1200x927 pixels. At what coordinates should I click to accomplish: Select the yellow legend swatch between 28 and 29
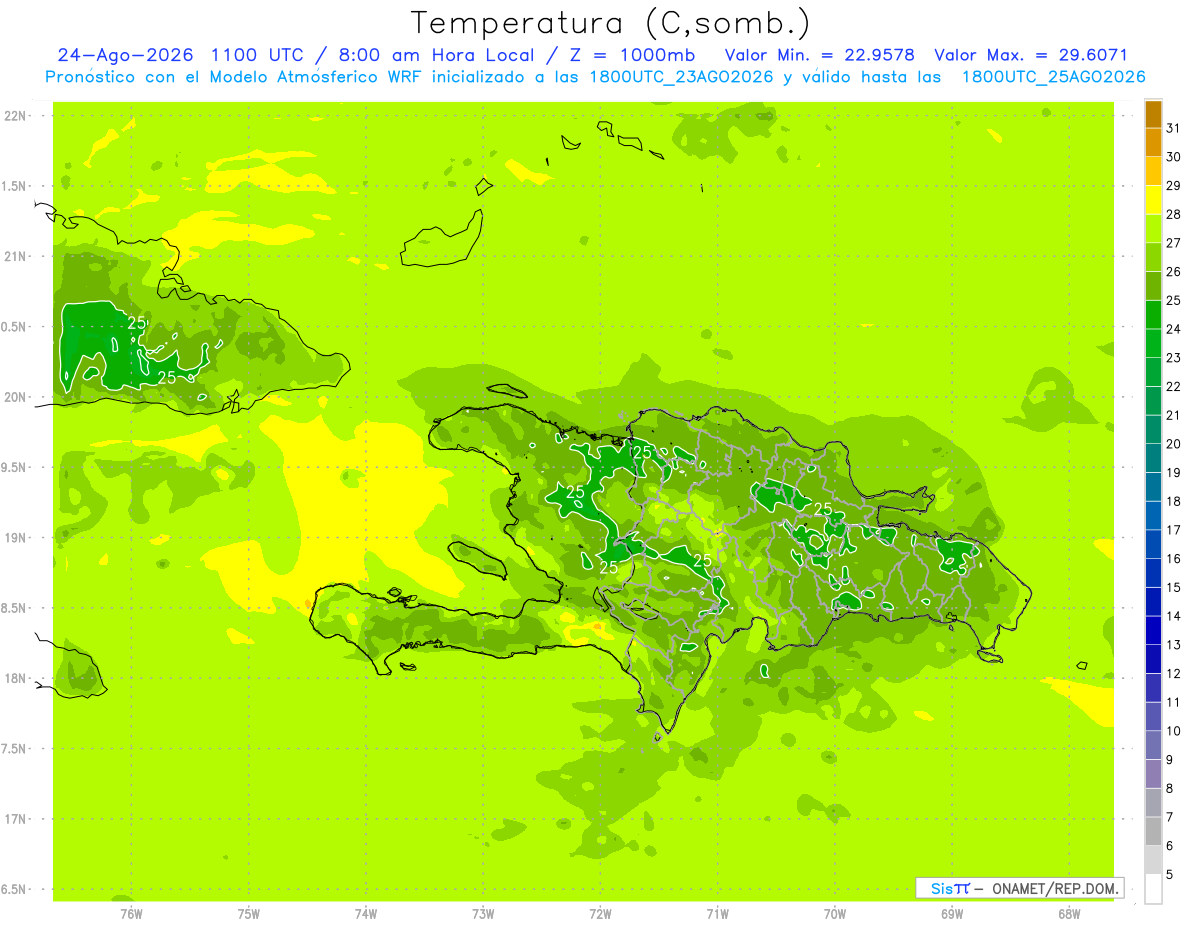[x=1153, y=200]
